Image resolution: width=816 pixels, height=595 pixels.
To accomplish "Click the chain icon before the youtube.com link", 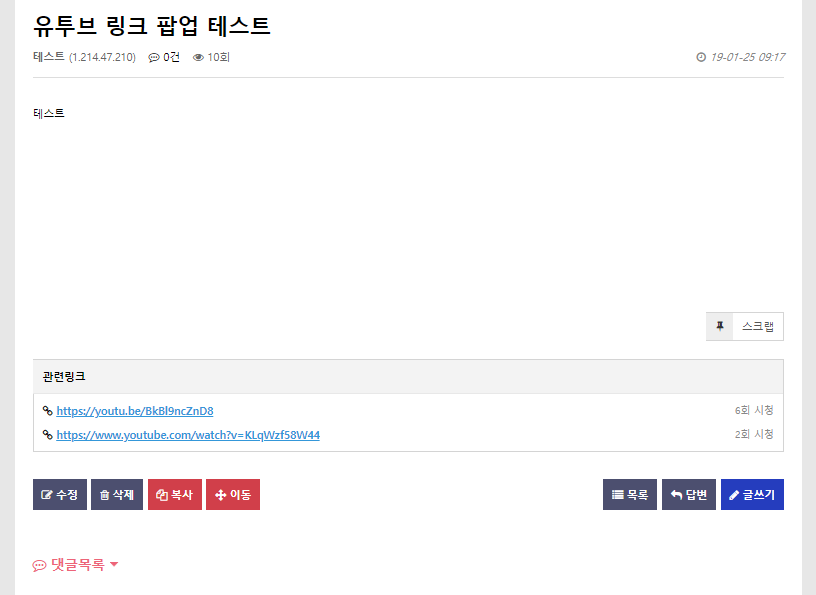I will tap(47, 435).
